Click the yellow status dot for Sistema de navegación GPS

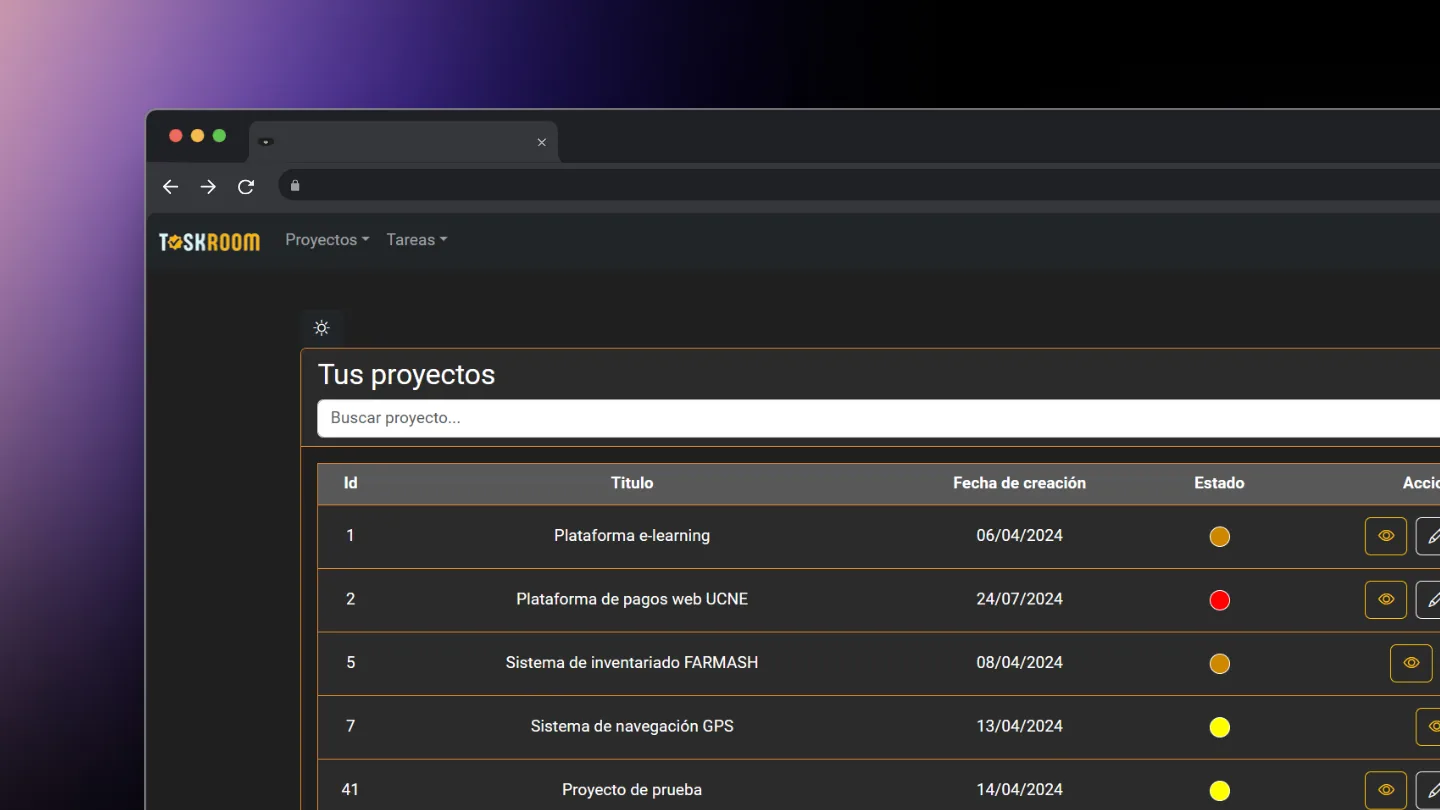point(1219,727)
